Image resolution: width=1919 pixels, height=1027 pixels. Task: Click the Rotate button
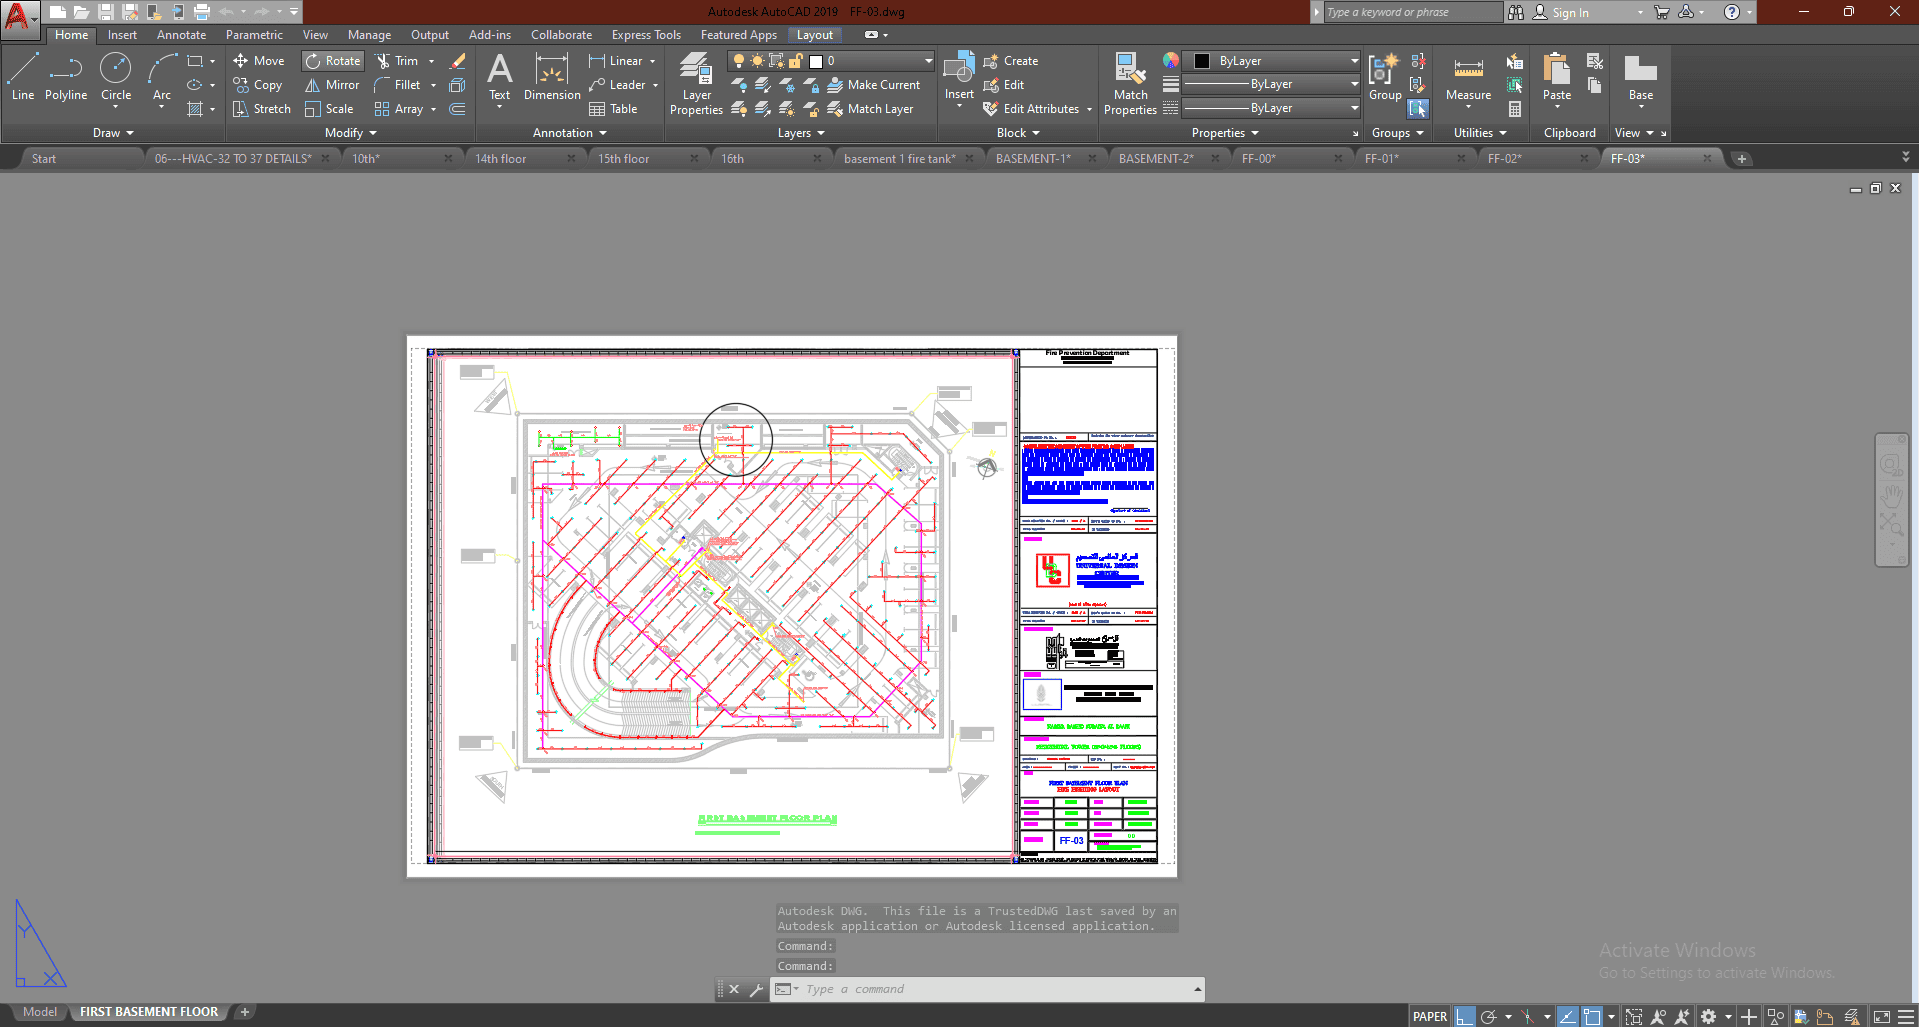332,61
